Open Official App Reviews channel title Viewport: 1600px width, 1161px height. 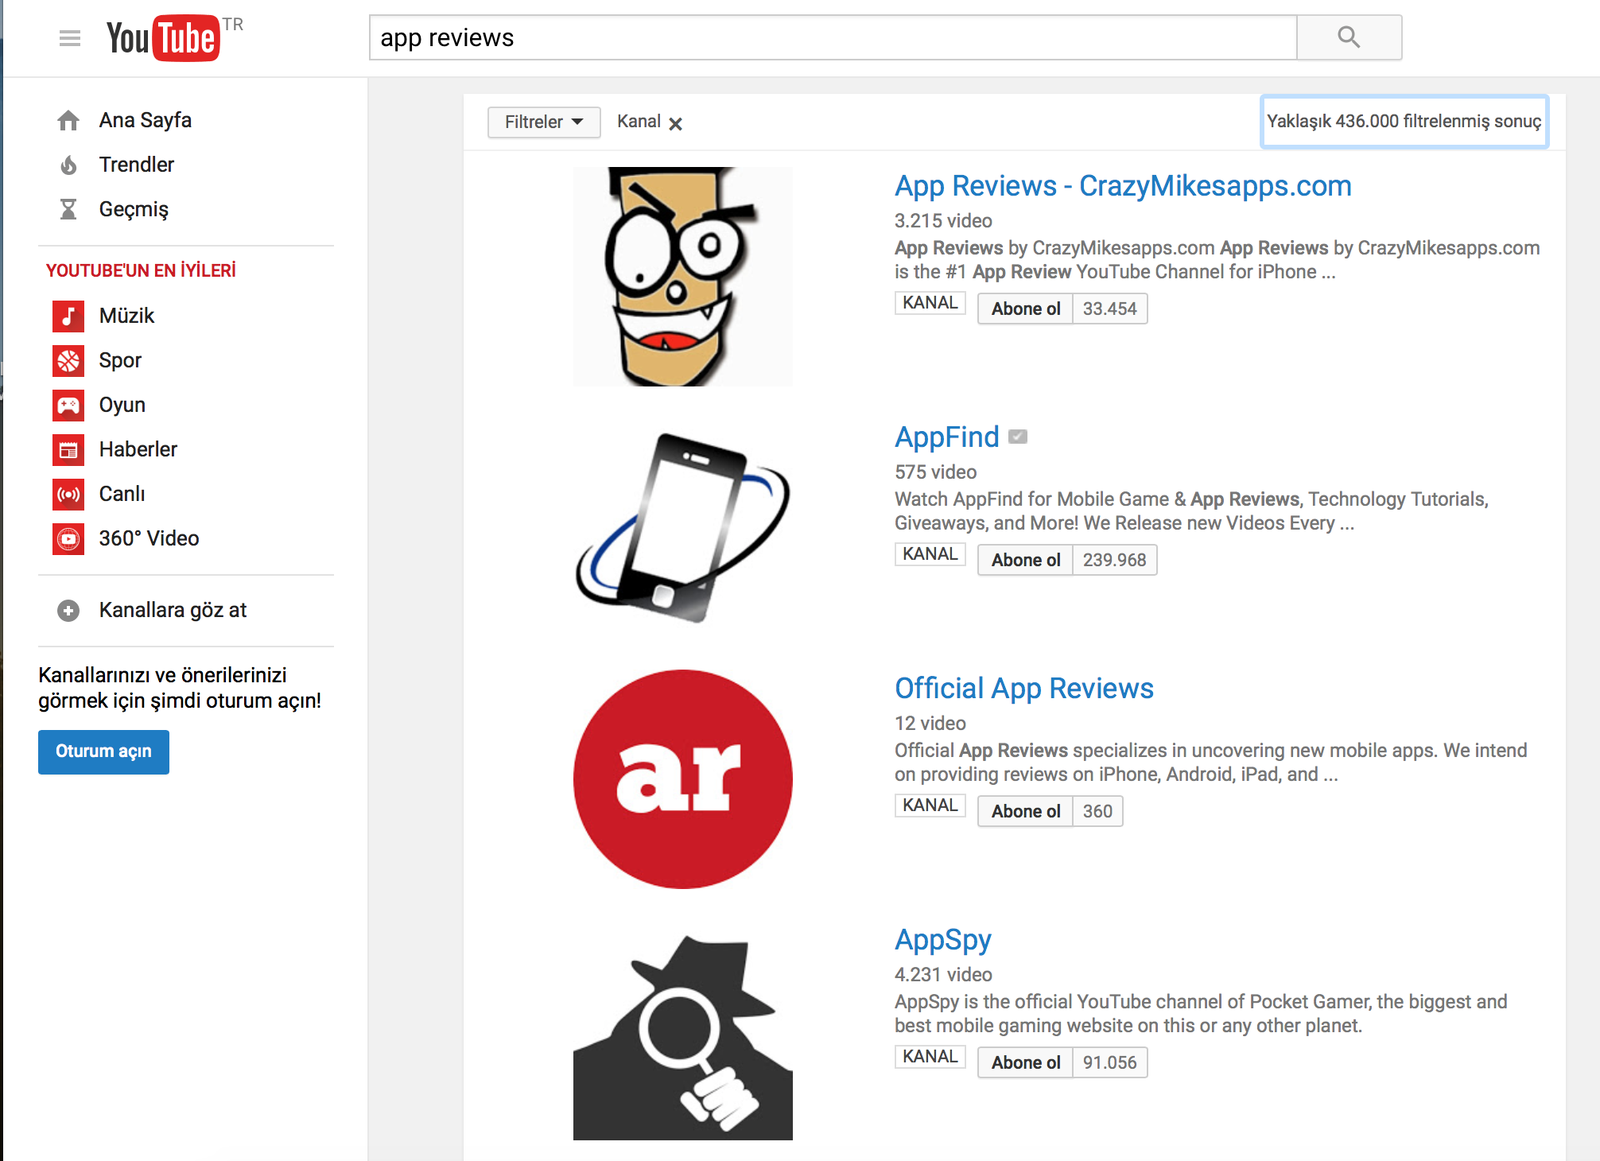tap(1024, 688)
